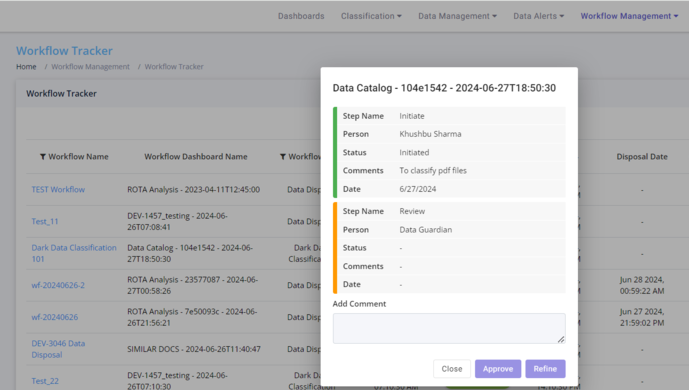Click the 'Khushbu Sharma' person value
The image size is (689, 390).
click(430, 134)
